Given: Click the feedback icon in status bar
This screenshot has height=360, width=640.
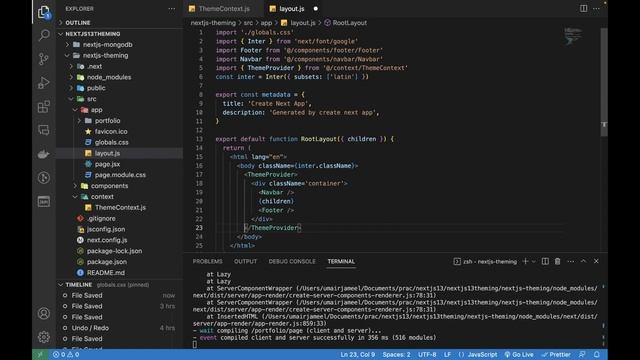Looking at the screenshot, I should coord(582,354).
